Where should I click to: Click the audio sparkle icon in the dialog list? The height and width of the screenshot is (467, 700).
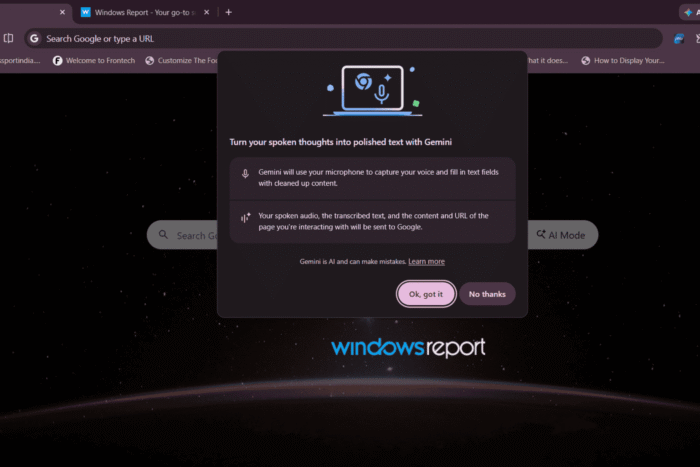pyautogui.click(x=246, y=217)
